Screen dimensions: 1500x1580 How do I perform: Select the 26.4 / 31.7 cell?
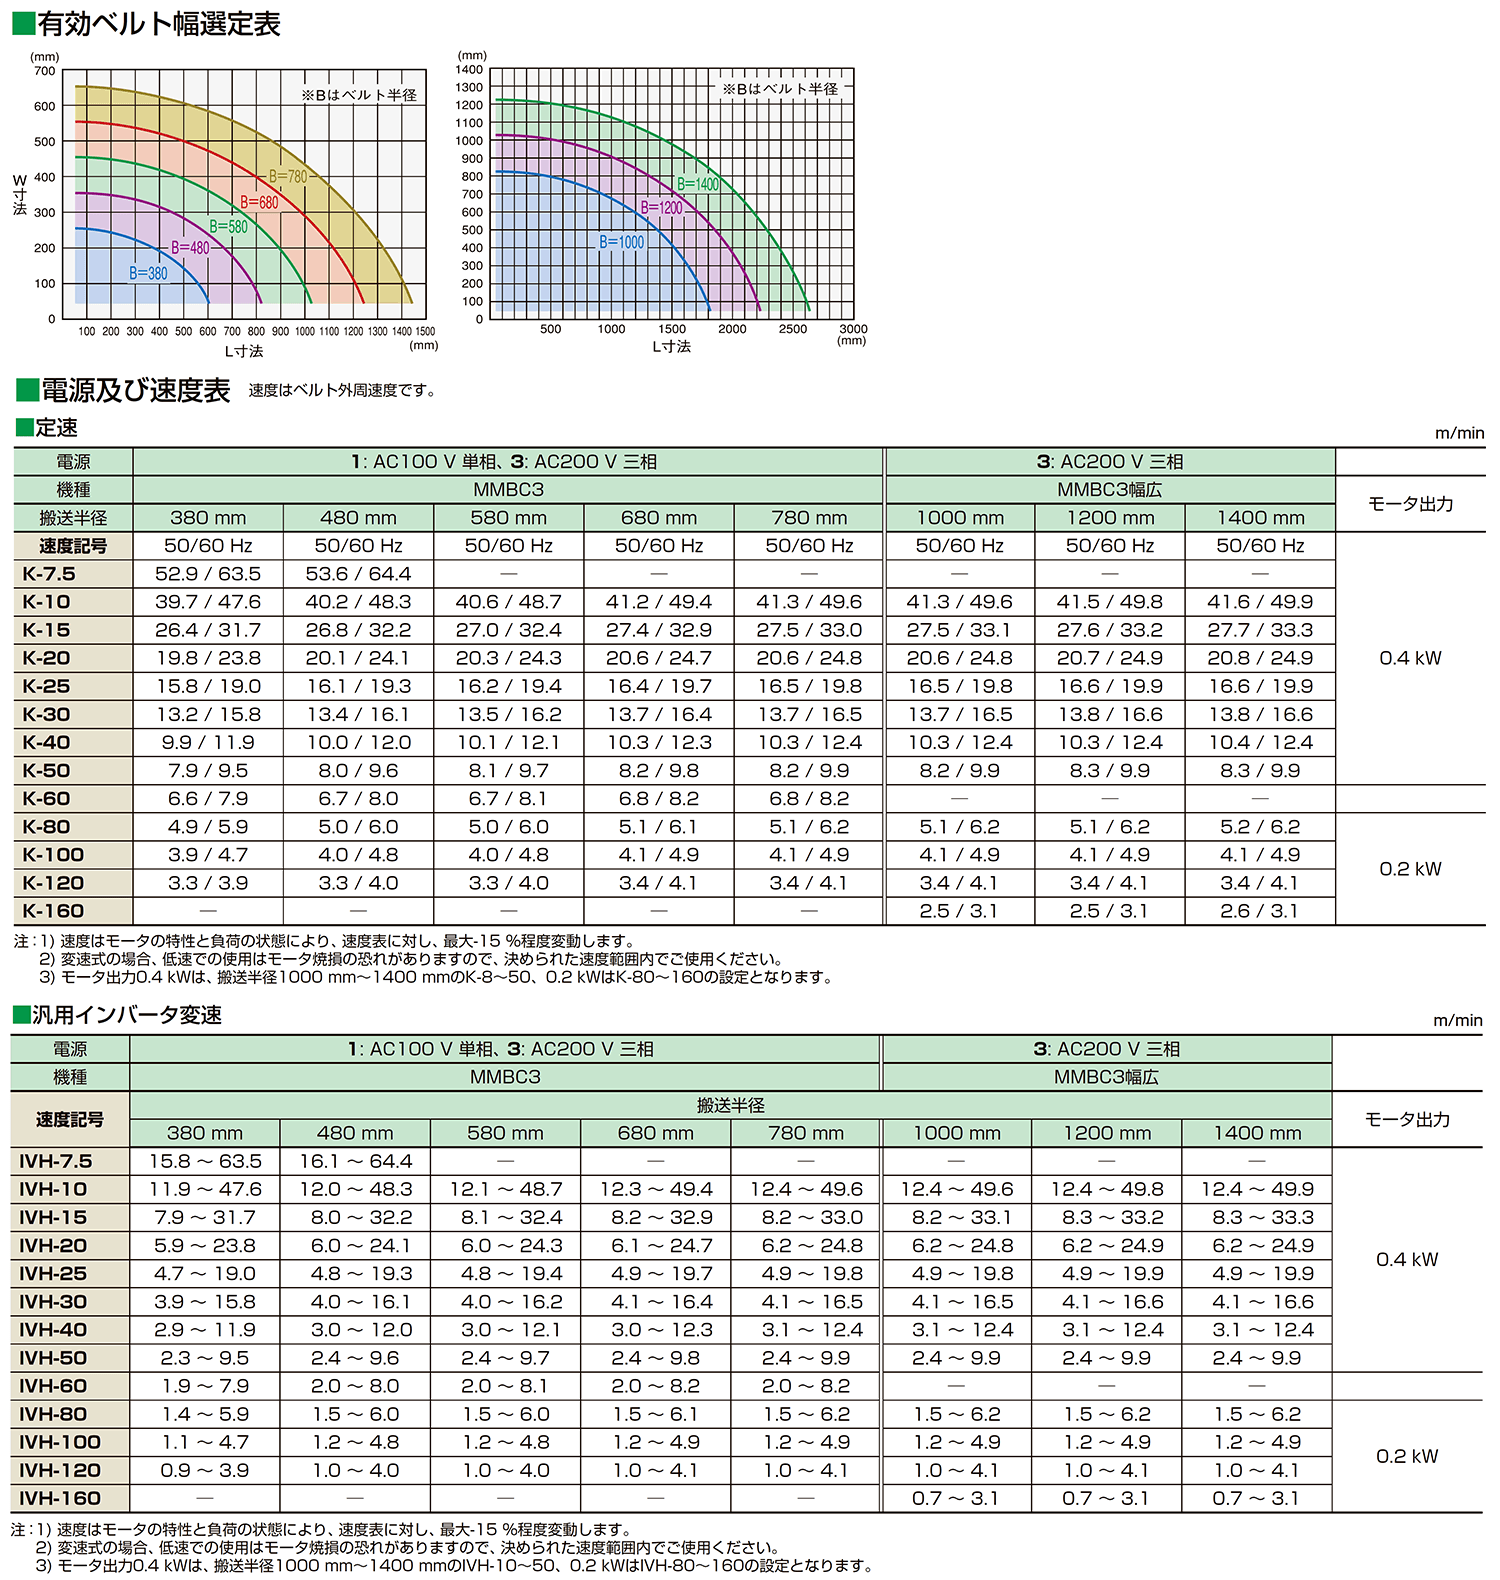[x=208, y=630]
